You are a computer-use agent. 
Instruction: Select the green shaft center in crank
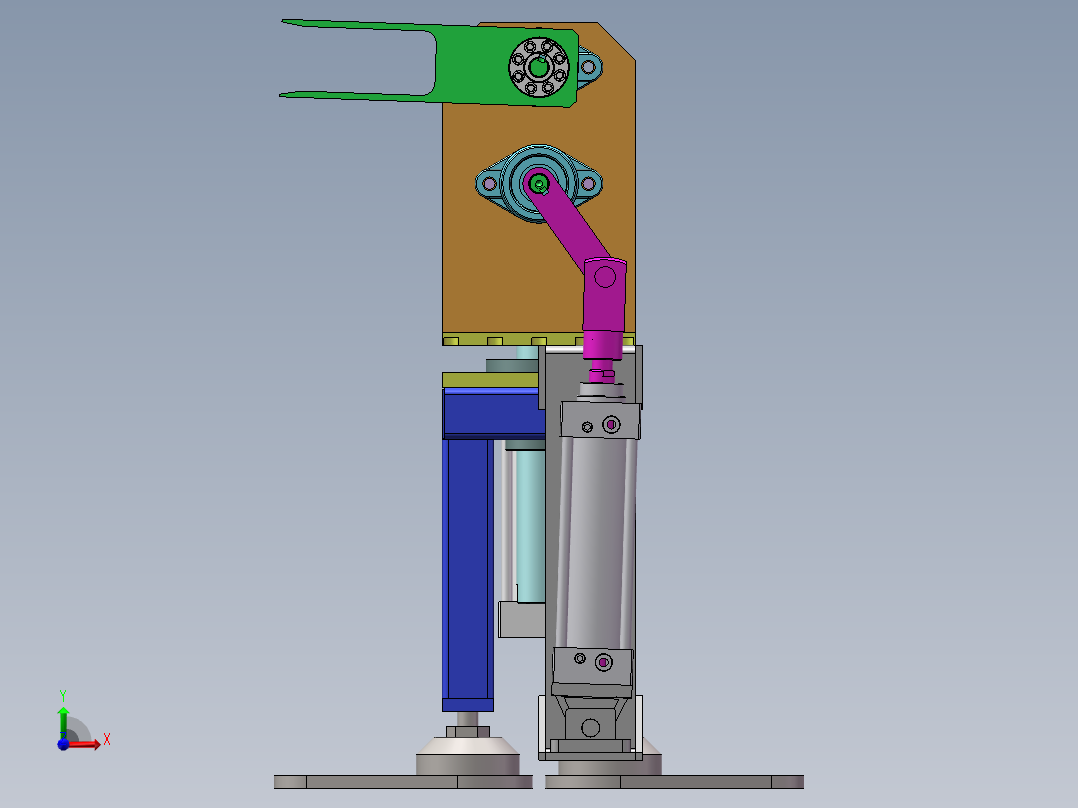click(538, 184)
